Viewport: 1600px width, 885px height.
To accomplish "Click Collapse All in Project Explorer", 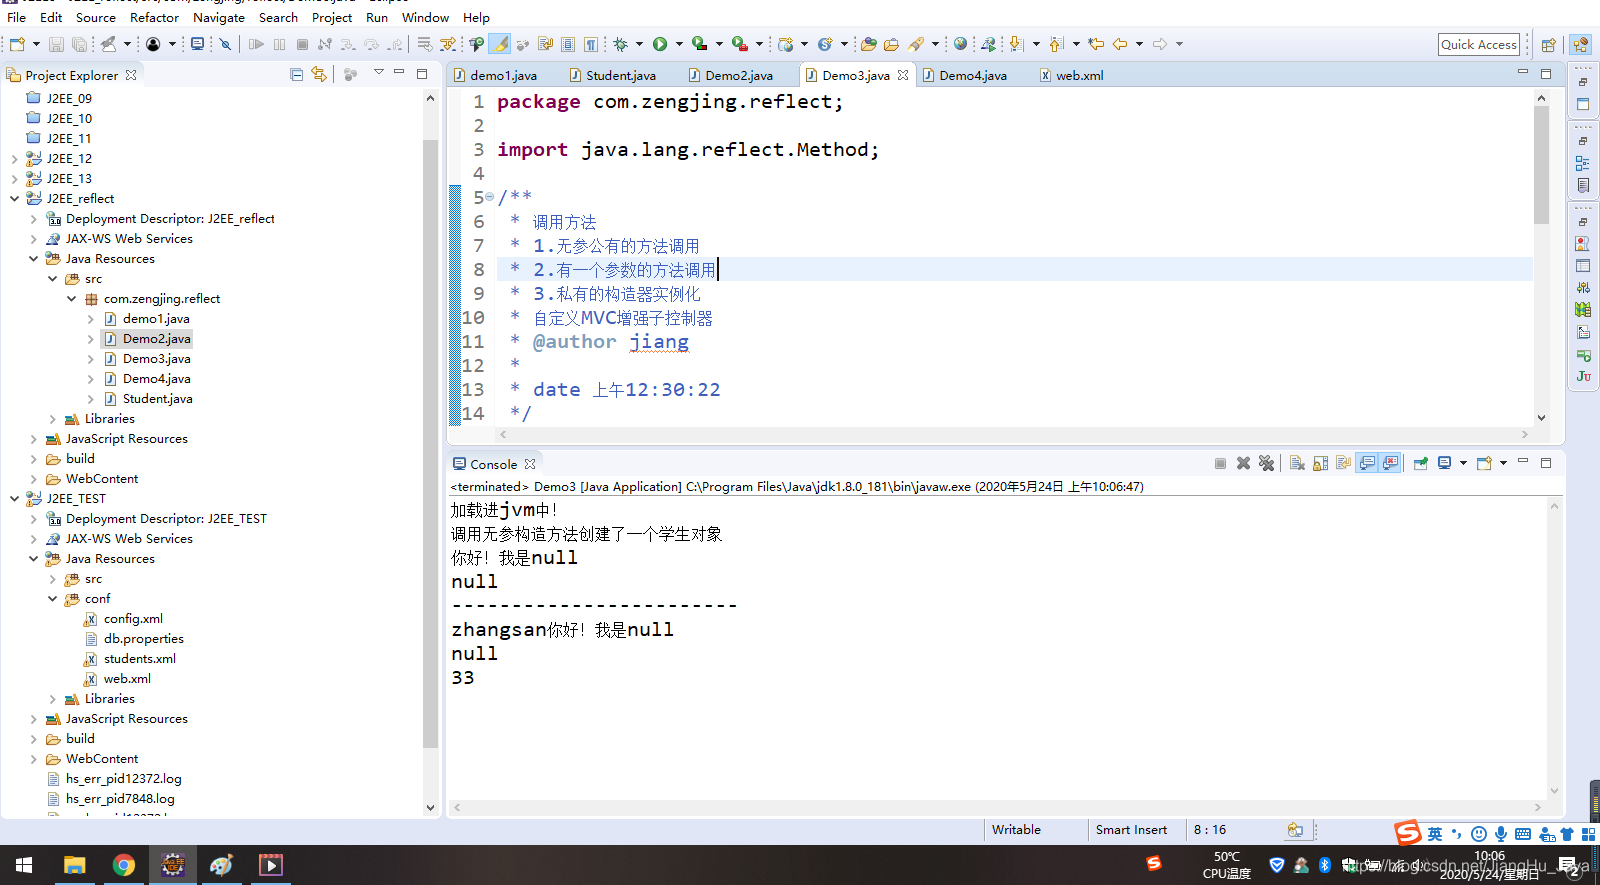I will pyautogui.click(x=296, y=75).
